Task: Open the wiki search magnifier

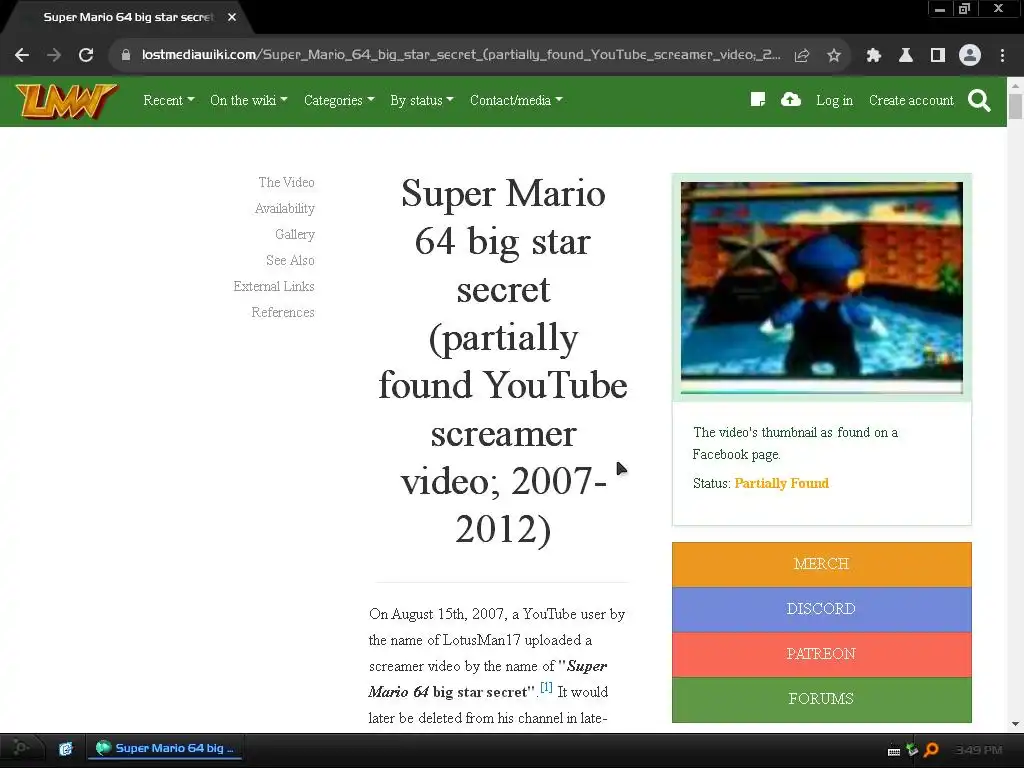Action: (x=980, y=101)
